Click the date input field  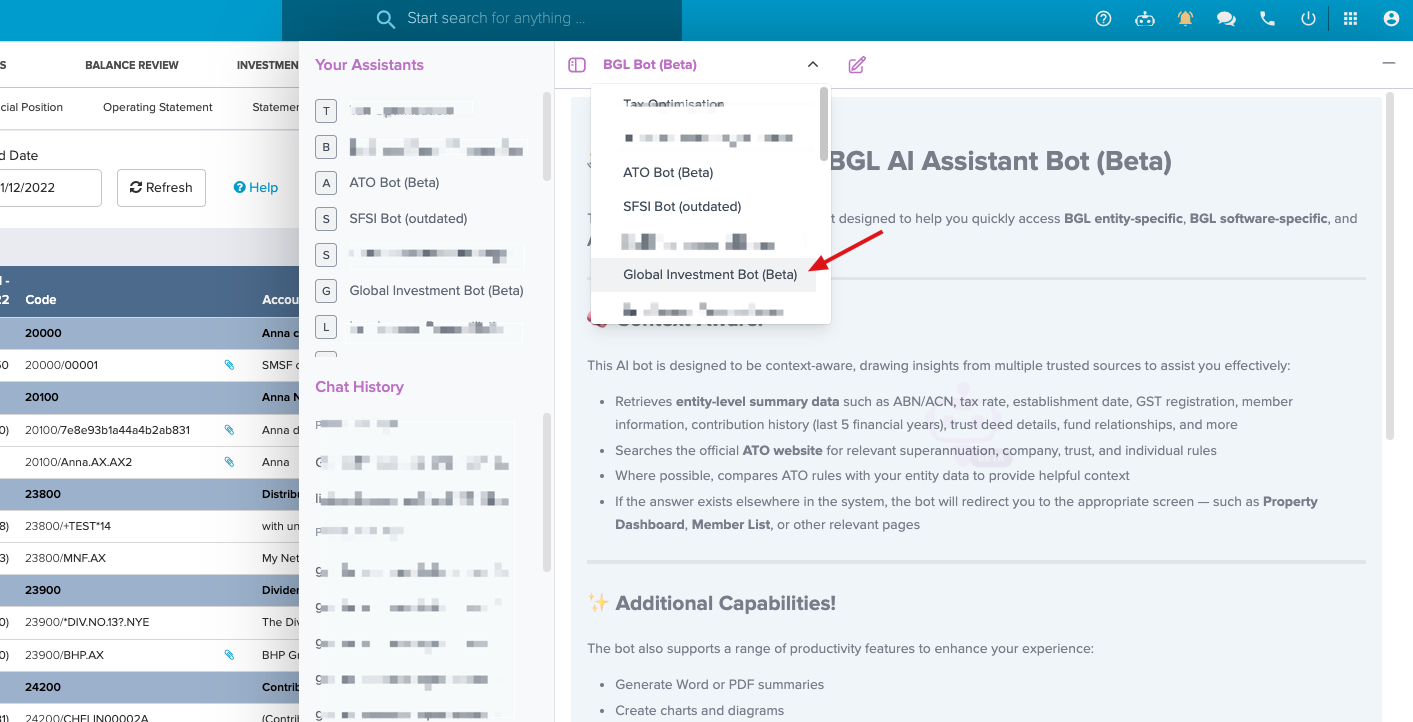coord(50,188)
